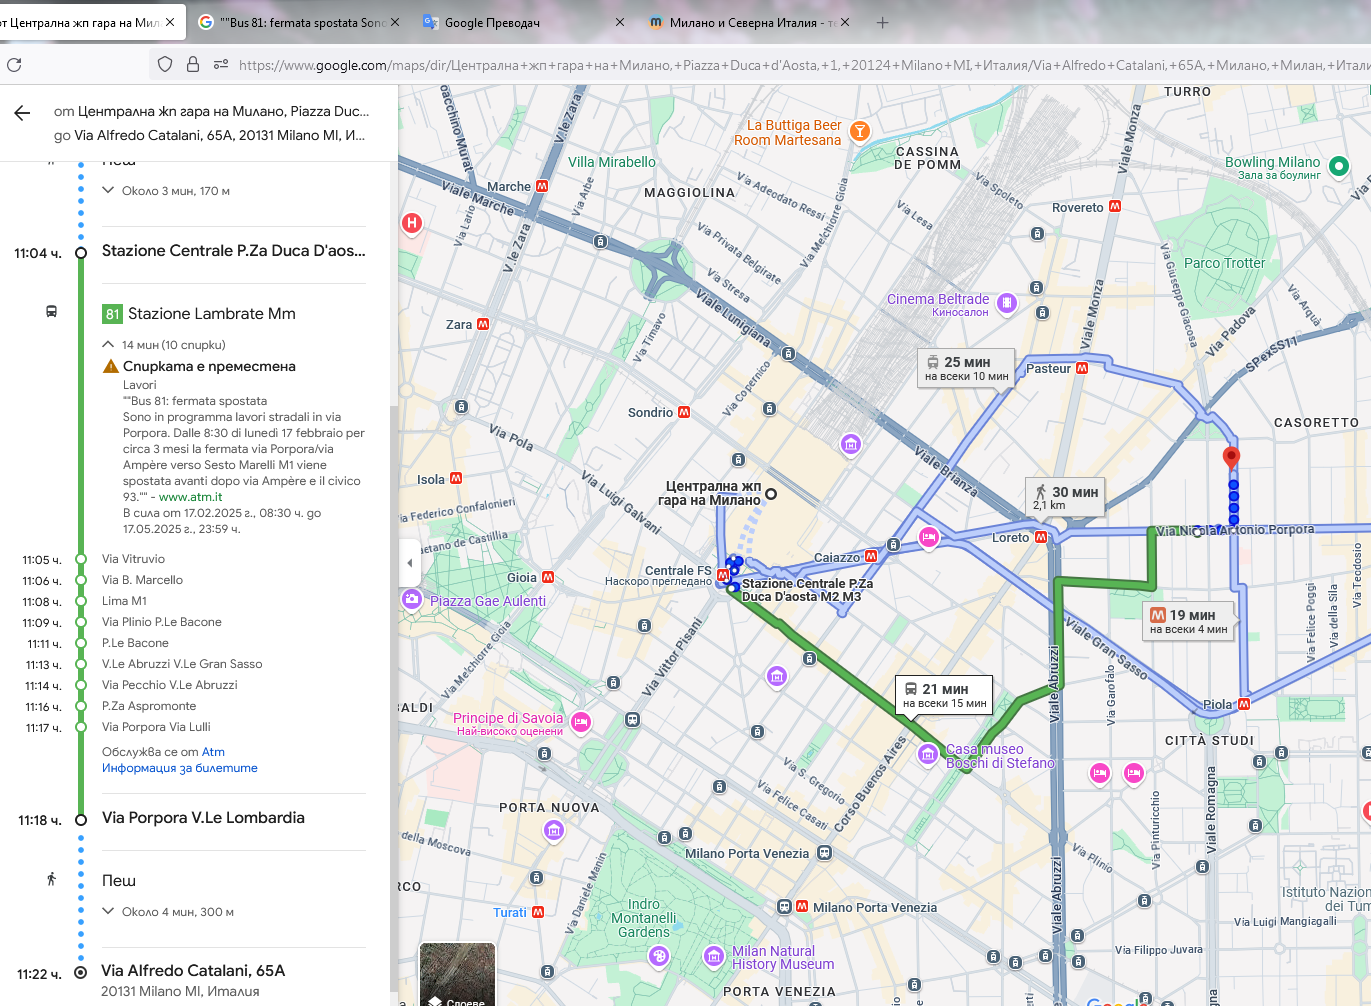Image resolution: width=1371 pixels, height=1006 pixels.
Task: Collapse the 14 min 10 stops list
Action: click(109, 345)
